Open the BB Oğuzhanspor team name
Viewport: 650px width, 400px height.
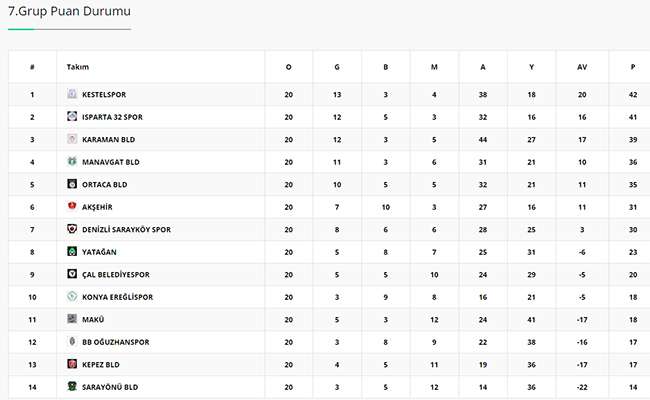[116, 342]
